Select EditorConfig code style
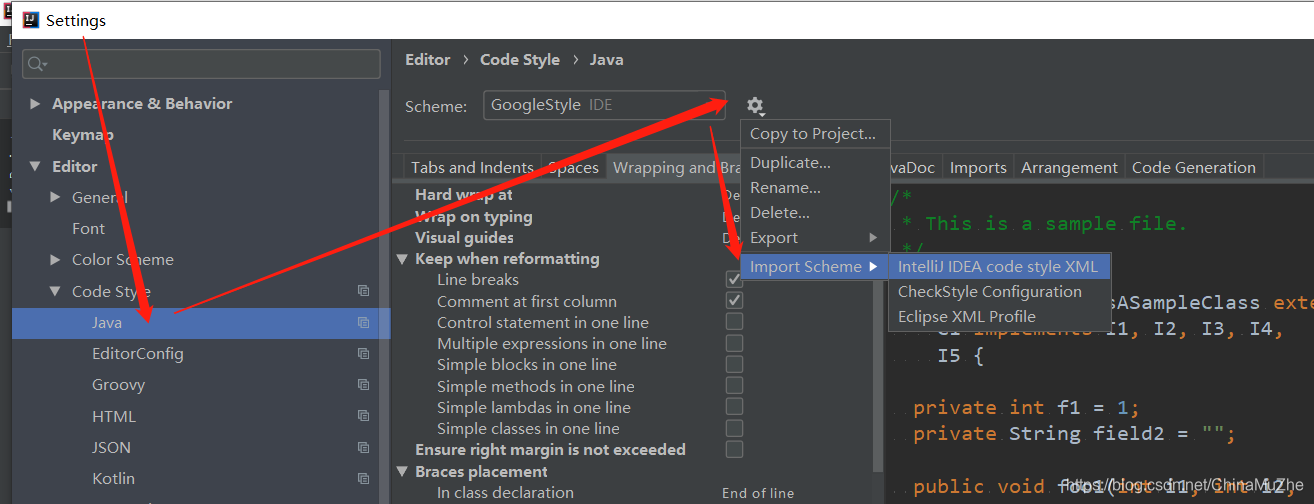1314x504 pixels. coord(138,354)
